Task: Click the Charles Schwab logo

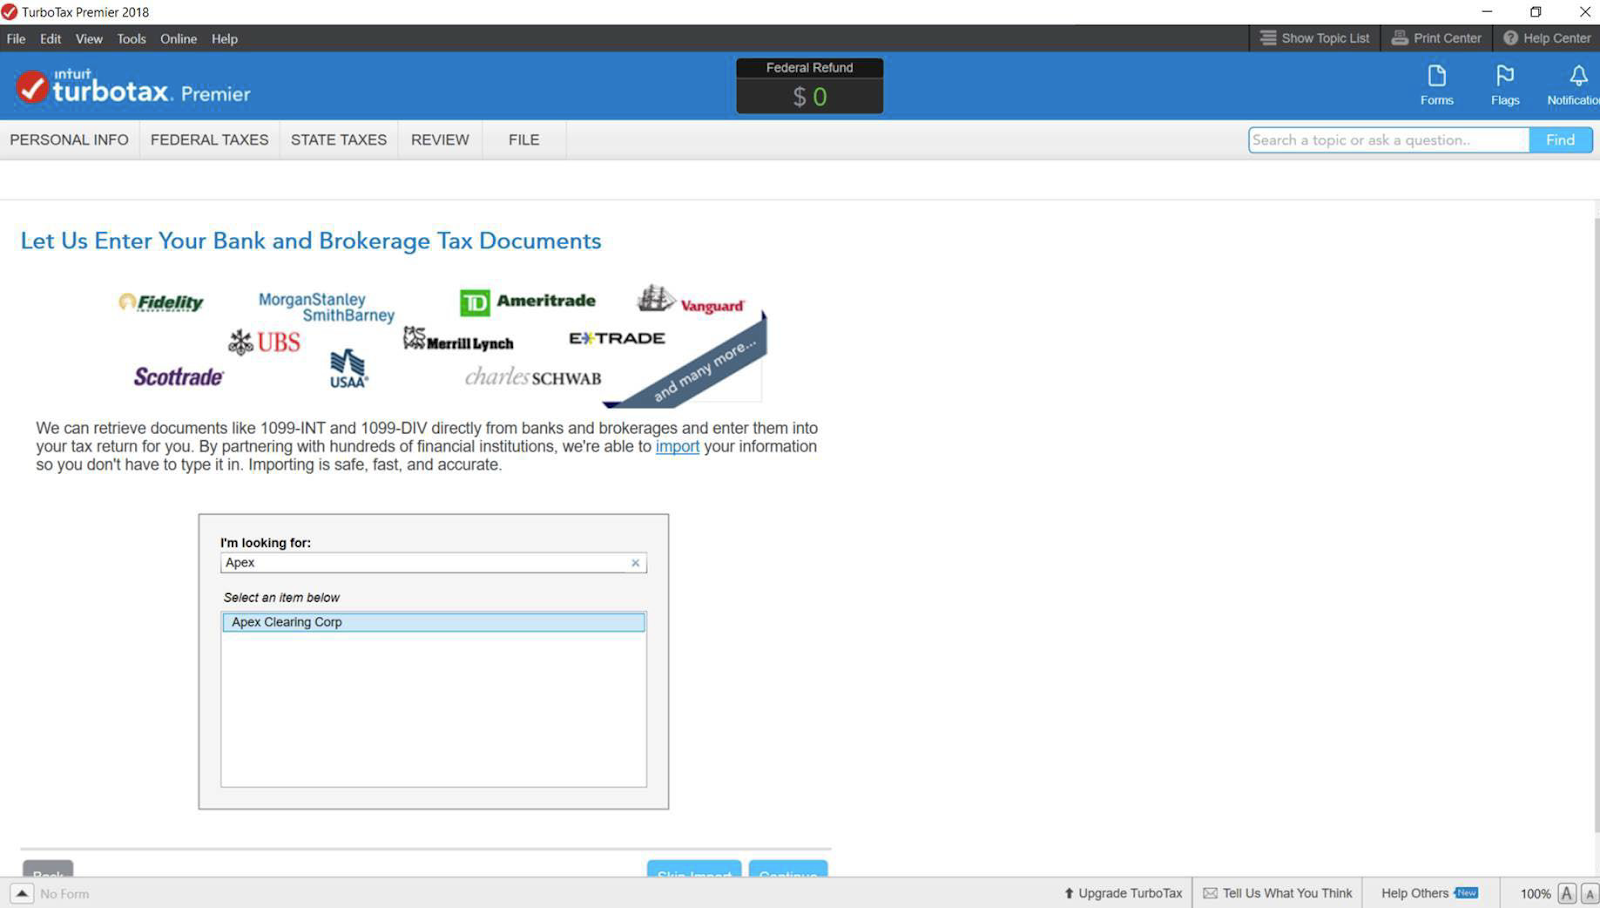Action: click(533, 377)
